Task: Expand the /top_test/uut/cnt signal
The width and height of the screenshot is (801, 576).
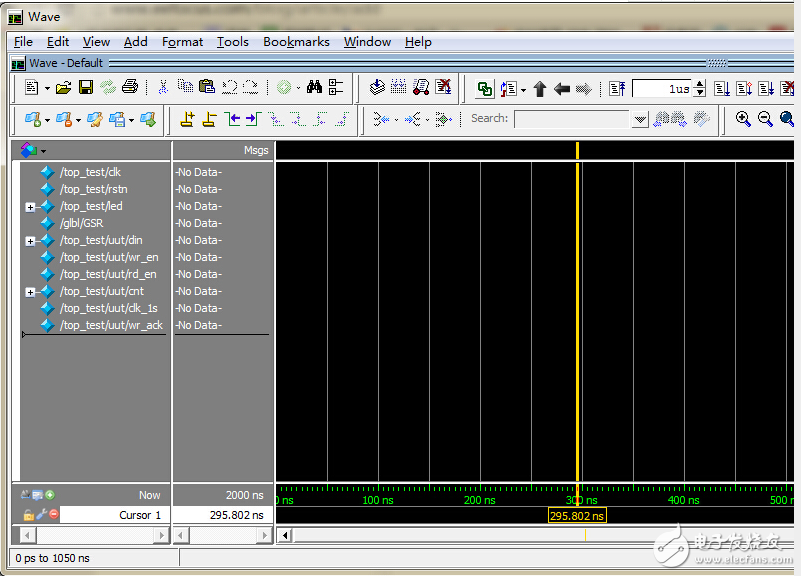Action: click(x=30, y=292)
